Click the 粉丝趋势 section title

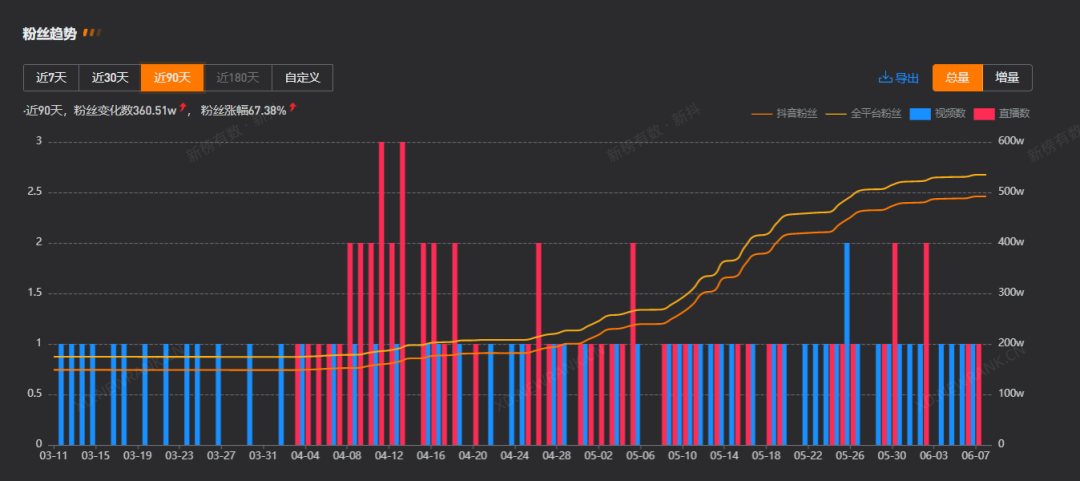tap(49, 33)
